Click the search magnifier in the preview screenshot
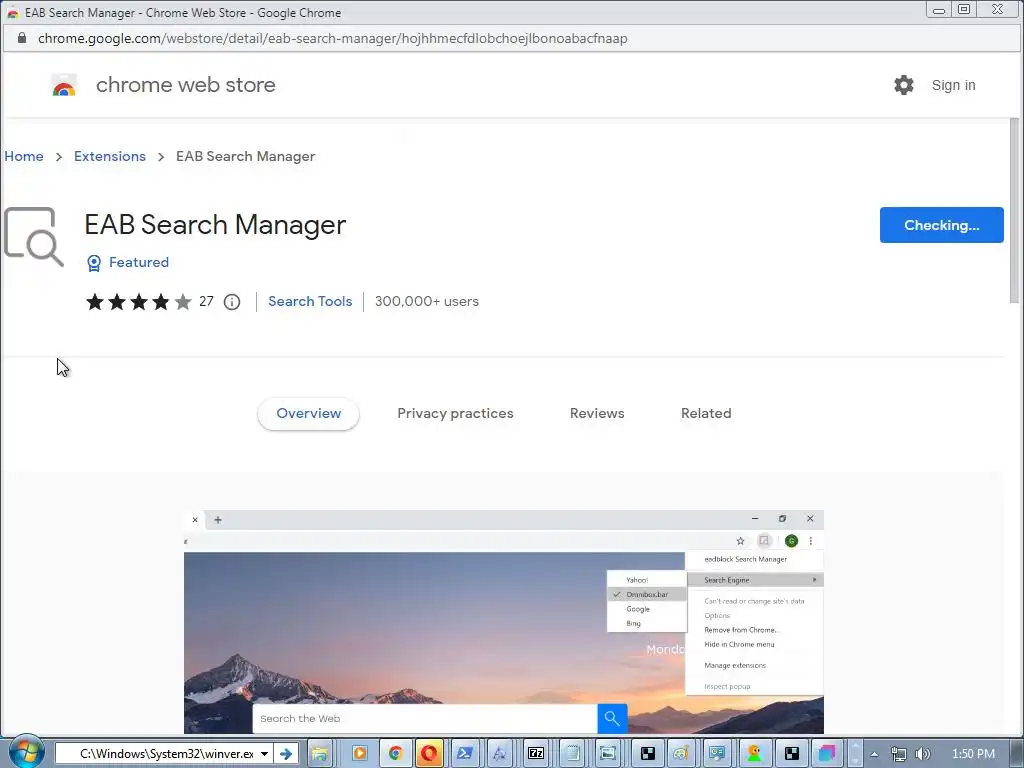The height and width of the screenshot is (768, 1024). (612, 718)
